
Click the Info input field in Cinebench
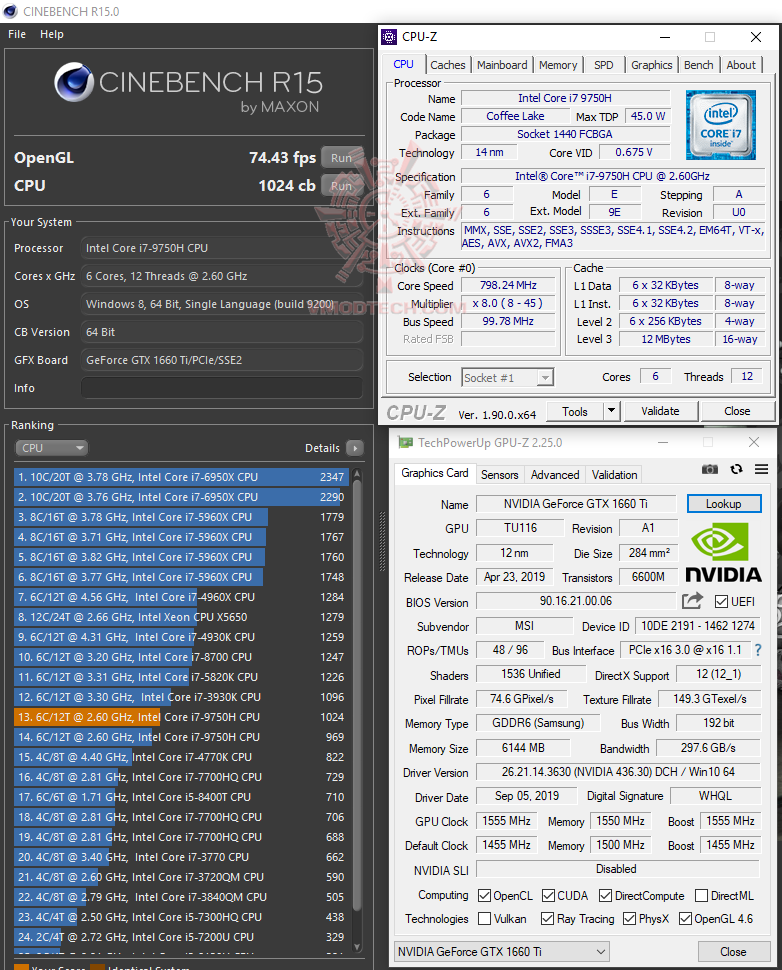click(221, 388)
